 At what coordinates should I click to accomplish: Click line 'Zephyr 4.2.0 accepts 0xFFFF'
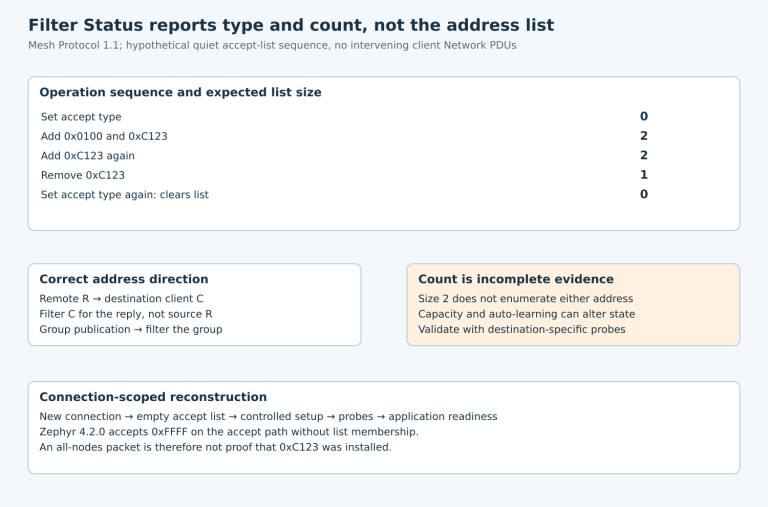229,432
